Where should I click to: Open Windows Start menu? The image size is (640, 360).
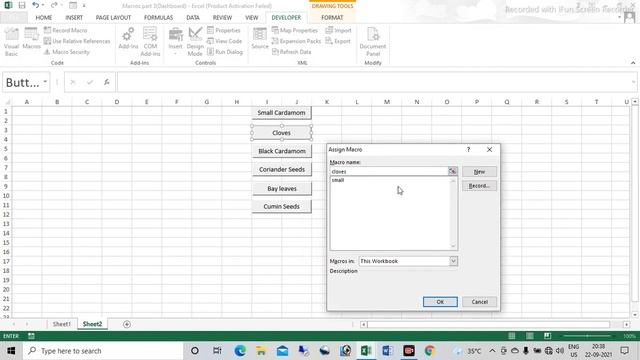click(11, 351)
